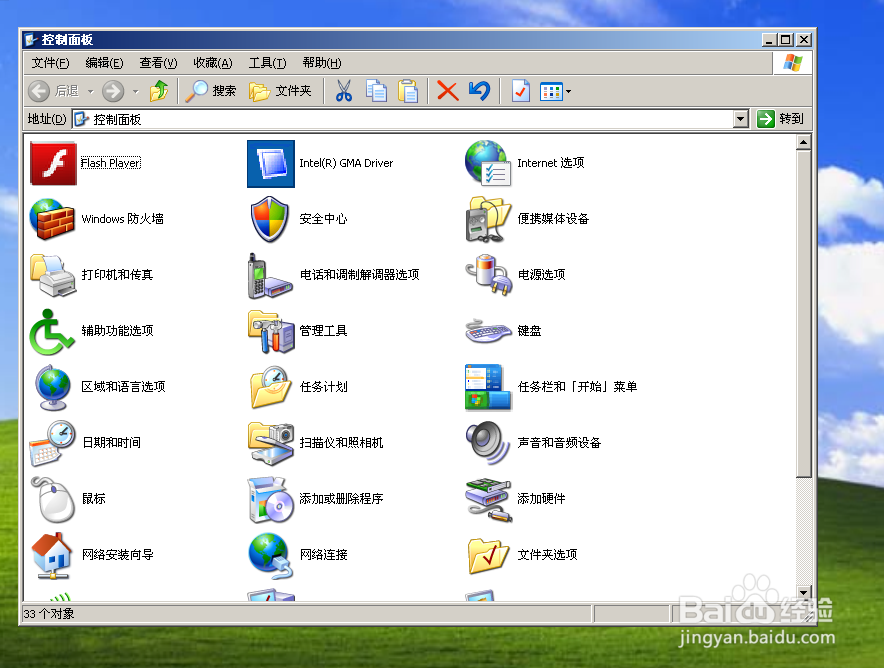This screenshot has width=884, height=668.
Task: Open 添加硬件 hardware icon
Action: [x=488, y=499]
